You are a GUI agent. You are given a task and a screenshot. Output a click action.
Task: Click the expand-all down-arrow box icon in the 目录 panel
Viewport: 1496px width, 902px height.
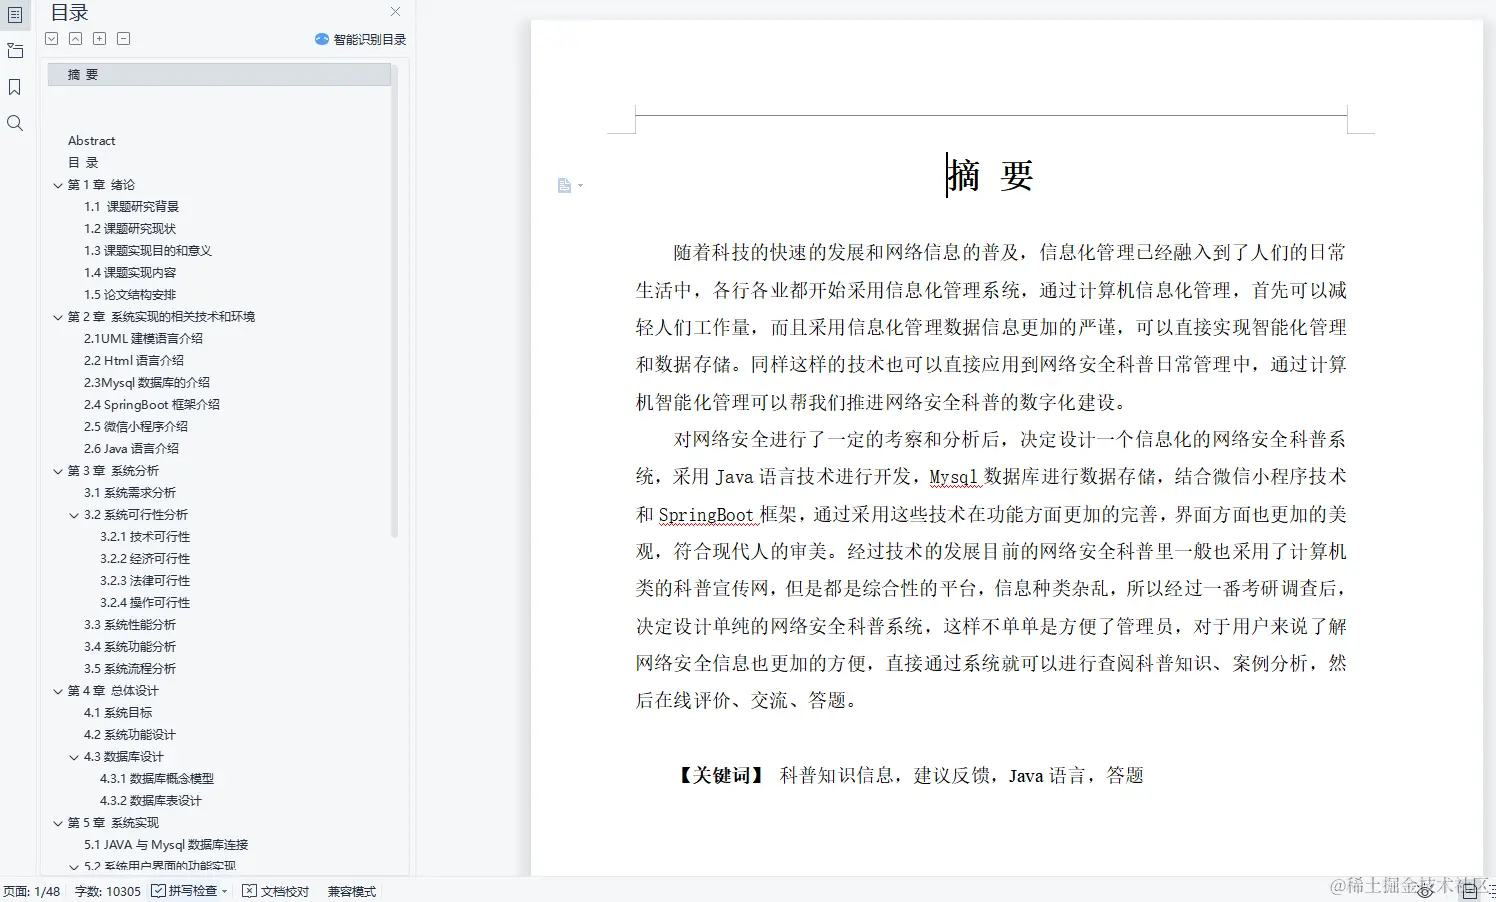pos(52,39)
